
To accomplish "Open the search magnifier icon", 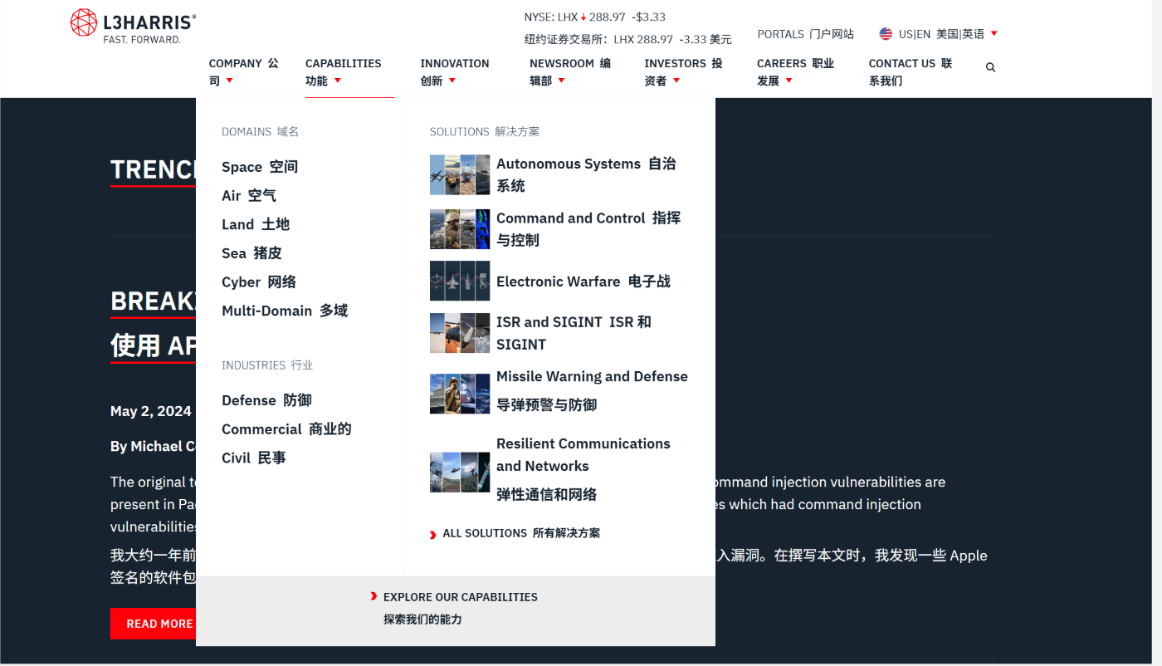I will [x=990, y=68].
